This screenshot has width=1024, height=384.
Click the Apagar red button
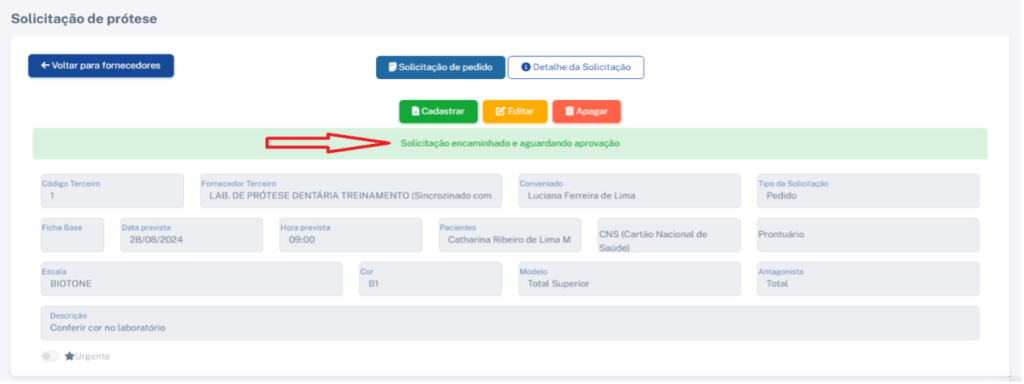pyautogui.click(x=586, y=112)
